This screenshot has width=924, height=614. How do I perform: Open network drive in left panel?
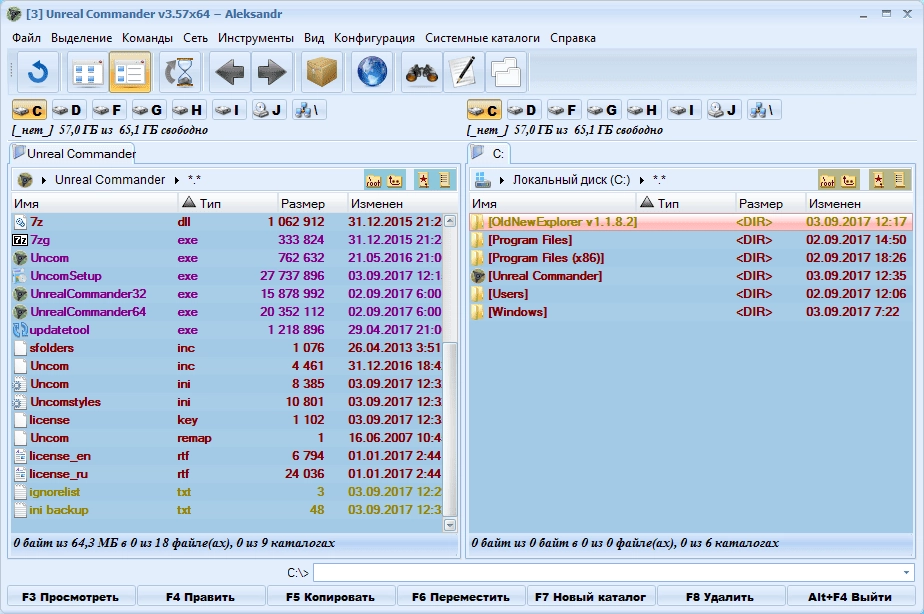pyautogui.click(x=309, y=110)
